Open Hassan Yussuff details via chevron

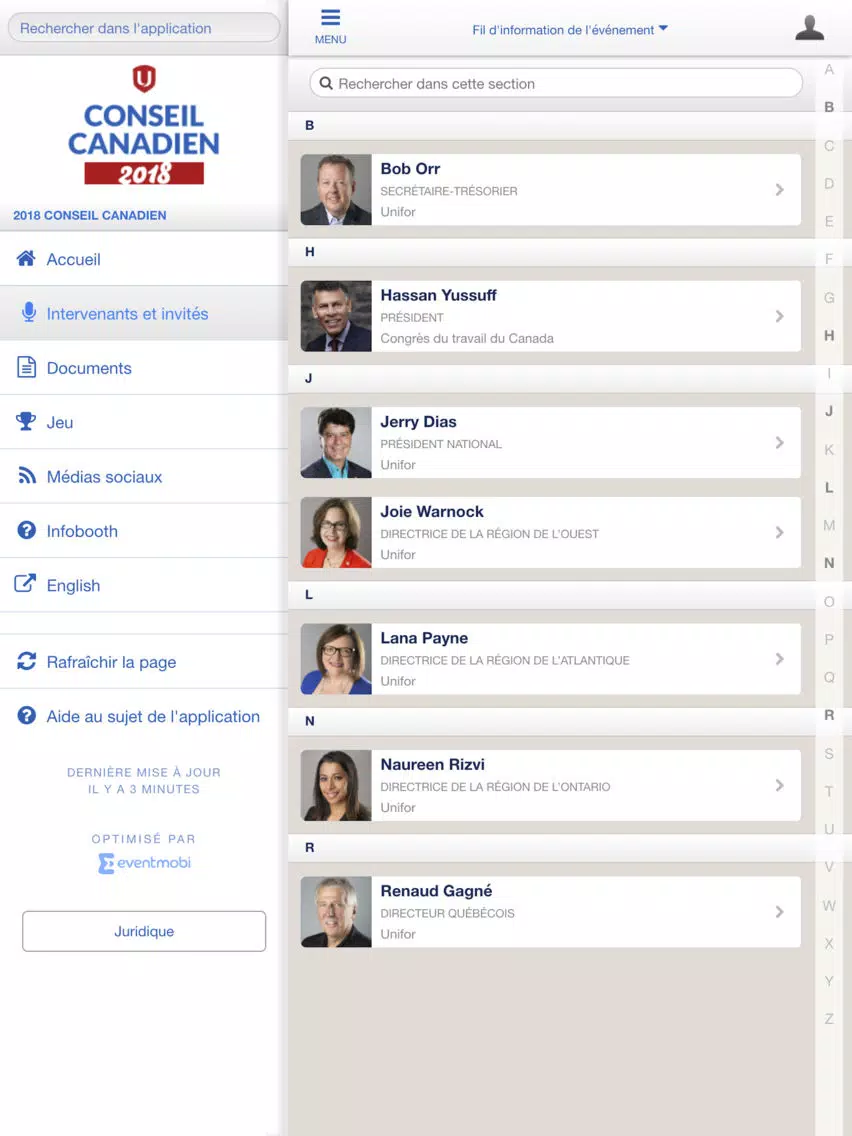point(780,316)
